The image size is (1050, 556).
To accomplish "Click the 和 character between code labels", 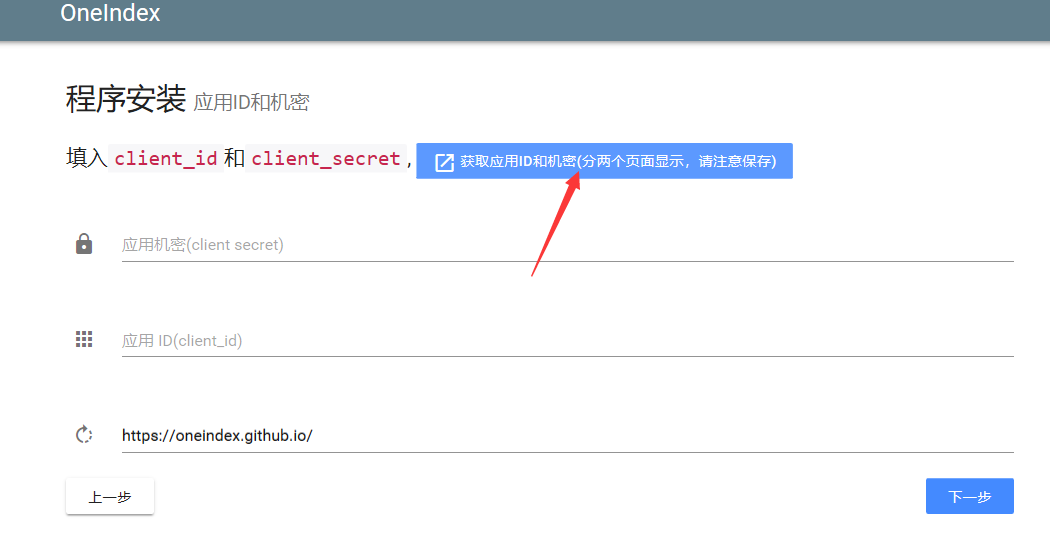I will (x=234, y=158).
